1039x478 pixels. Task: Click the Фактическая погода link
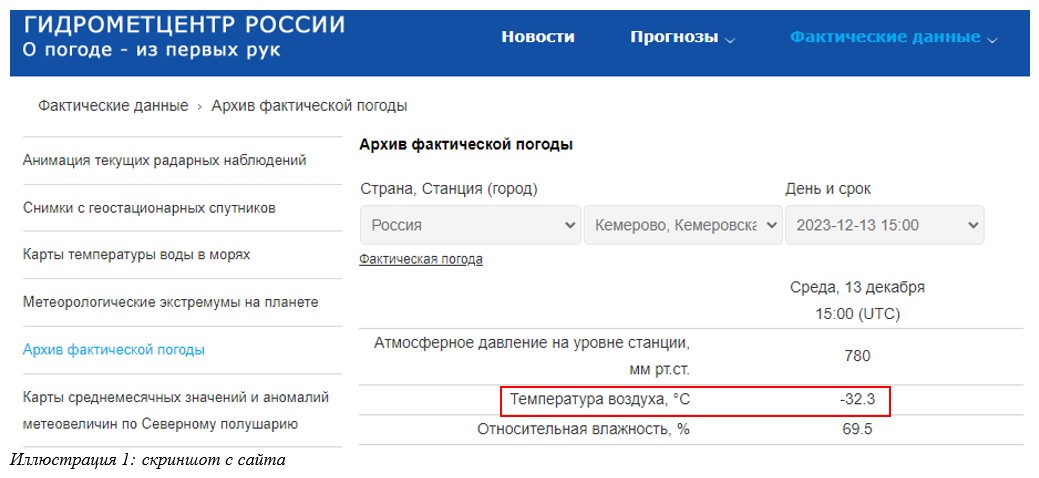(421, 259)
